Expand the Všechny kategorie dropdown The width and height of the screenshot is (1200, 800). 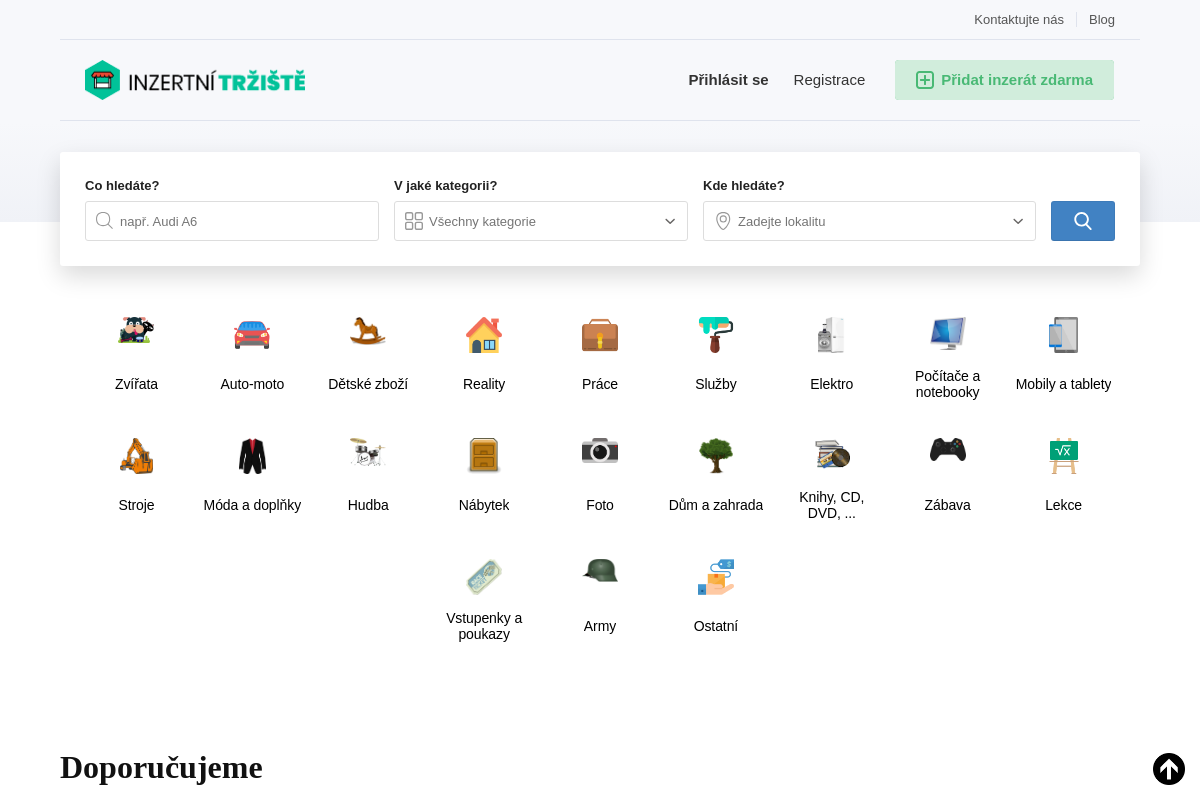pos(541,221)
